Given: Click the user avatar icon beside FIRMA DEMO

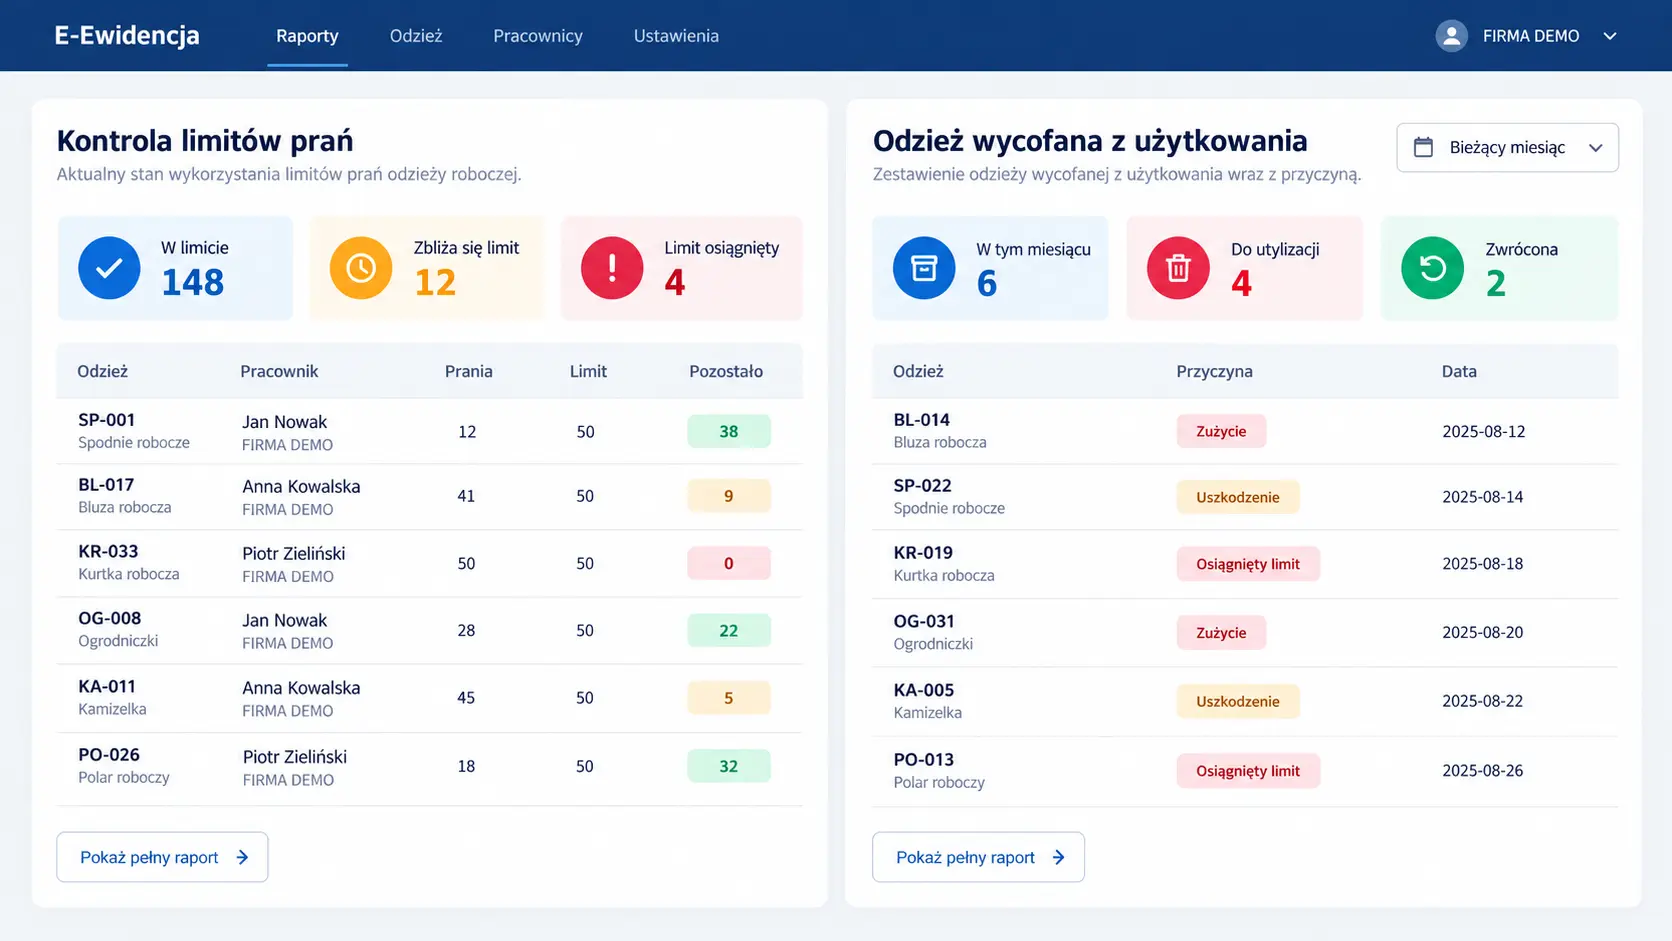Looking at the screenshot, I should tap(1451, 36).
